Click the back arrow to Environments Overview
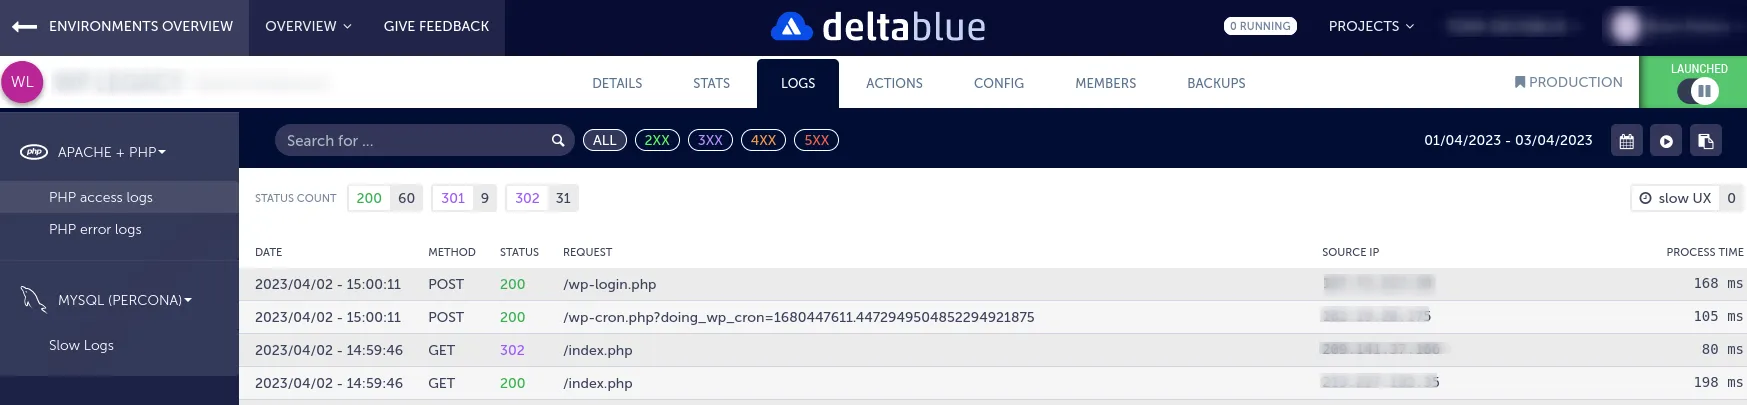Viewport: 1747px width, 405px height. (x=25, y=27)
